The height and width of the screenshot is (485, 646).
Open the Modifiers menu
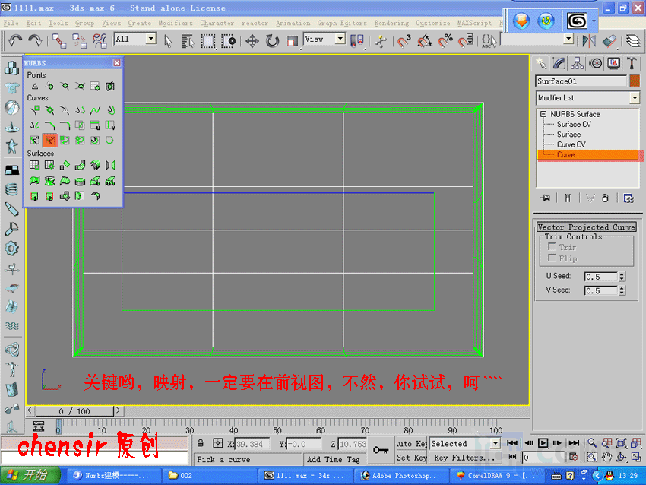[x=176, y=23]
